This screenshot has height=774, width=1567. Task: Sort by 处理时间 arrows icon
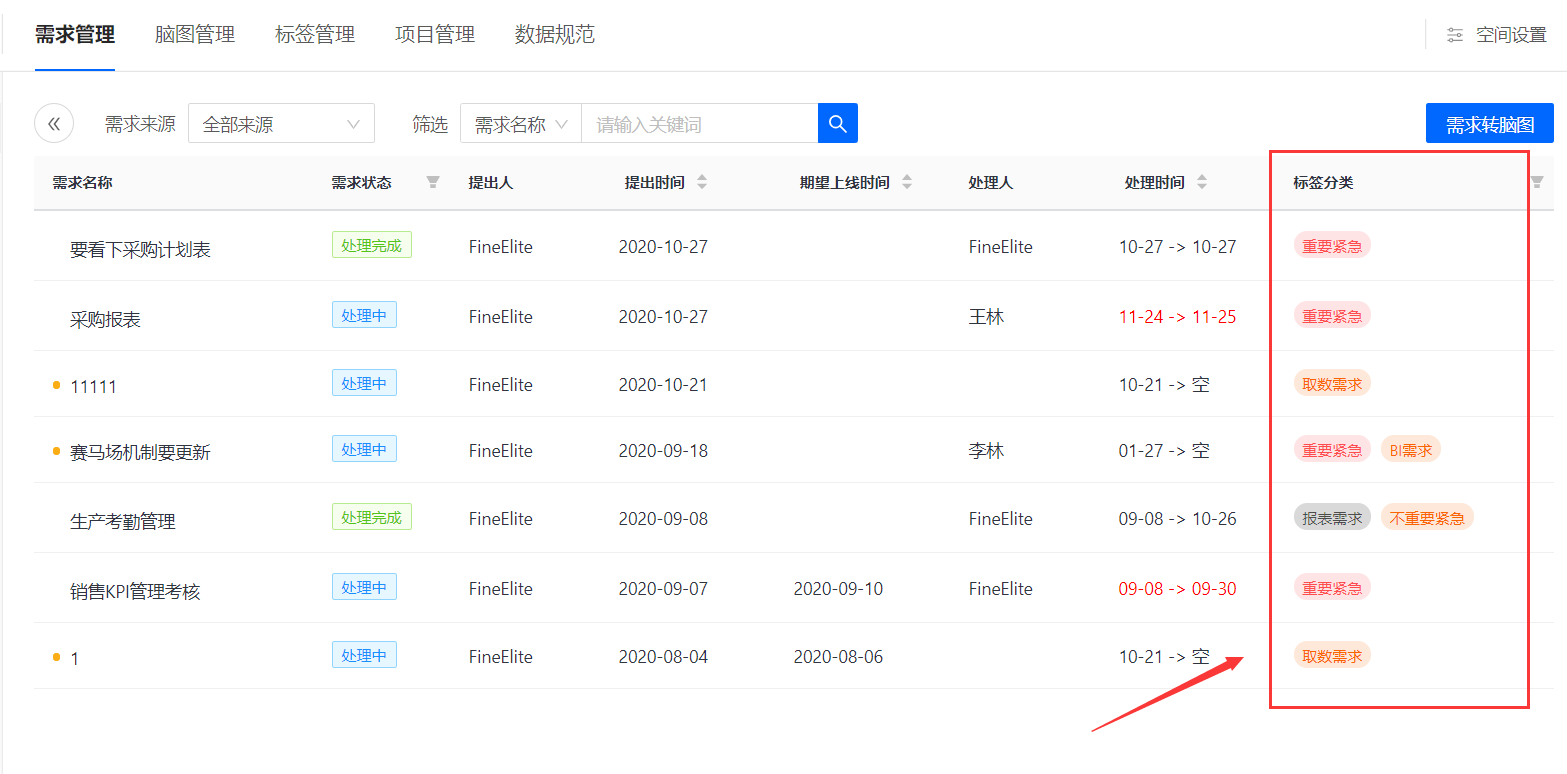pyautogui.click(x=1202, y=182)
